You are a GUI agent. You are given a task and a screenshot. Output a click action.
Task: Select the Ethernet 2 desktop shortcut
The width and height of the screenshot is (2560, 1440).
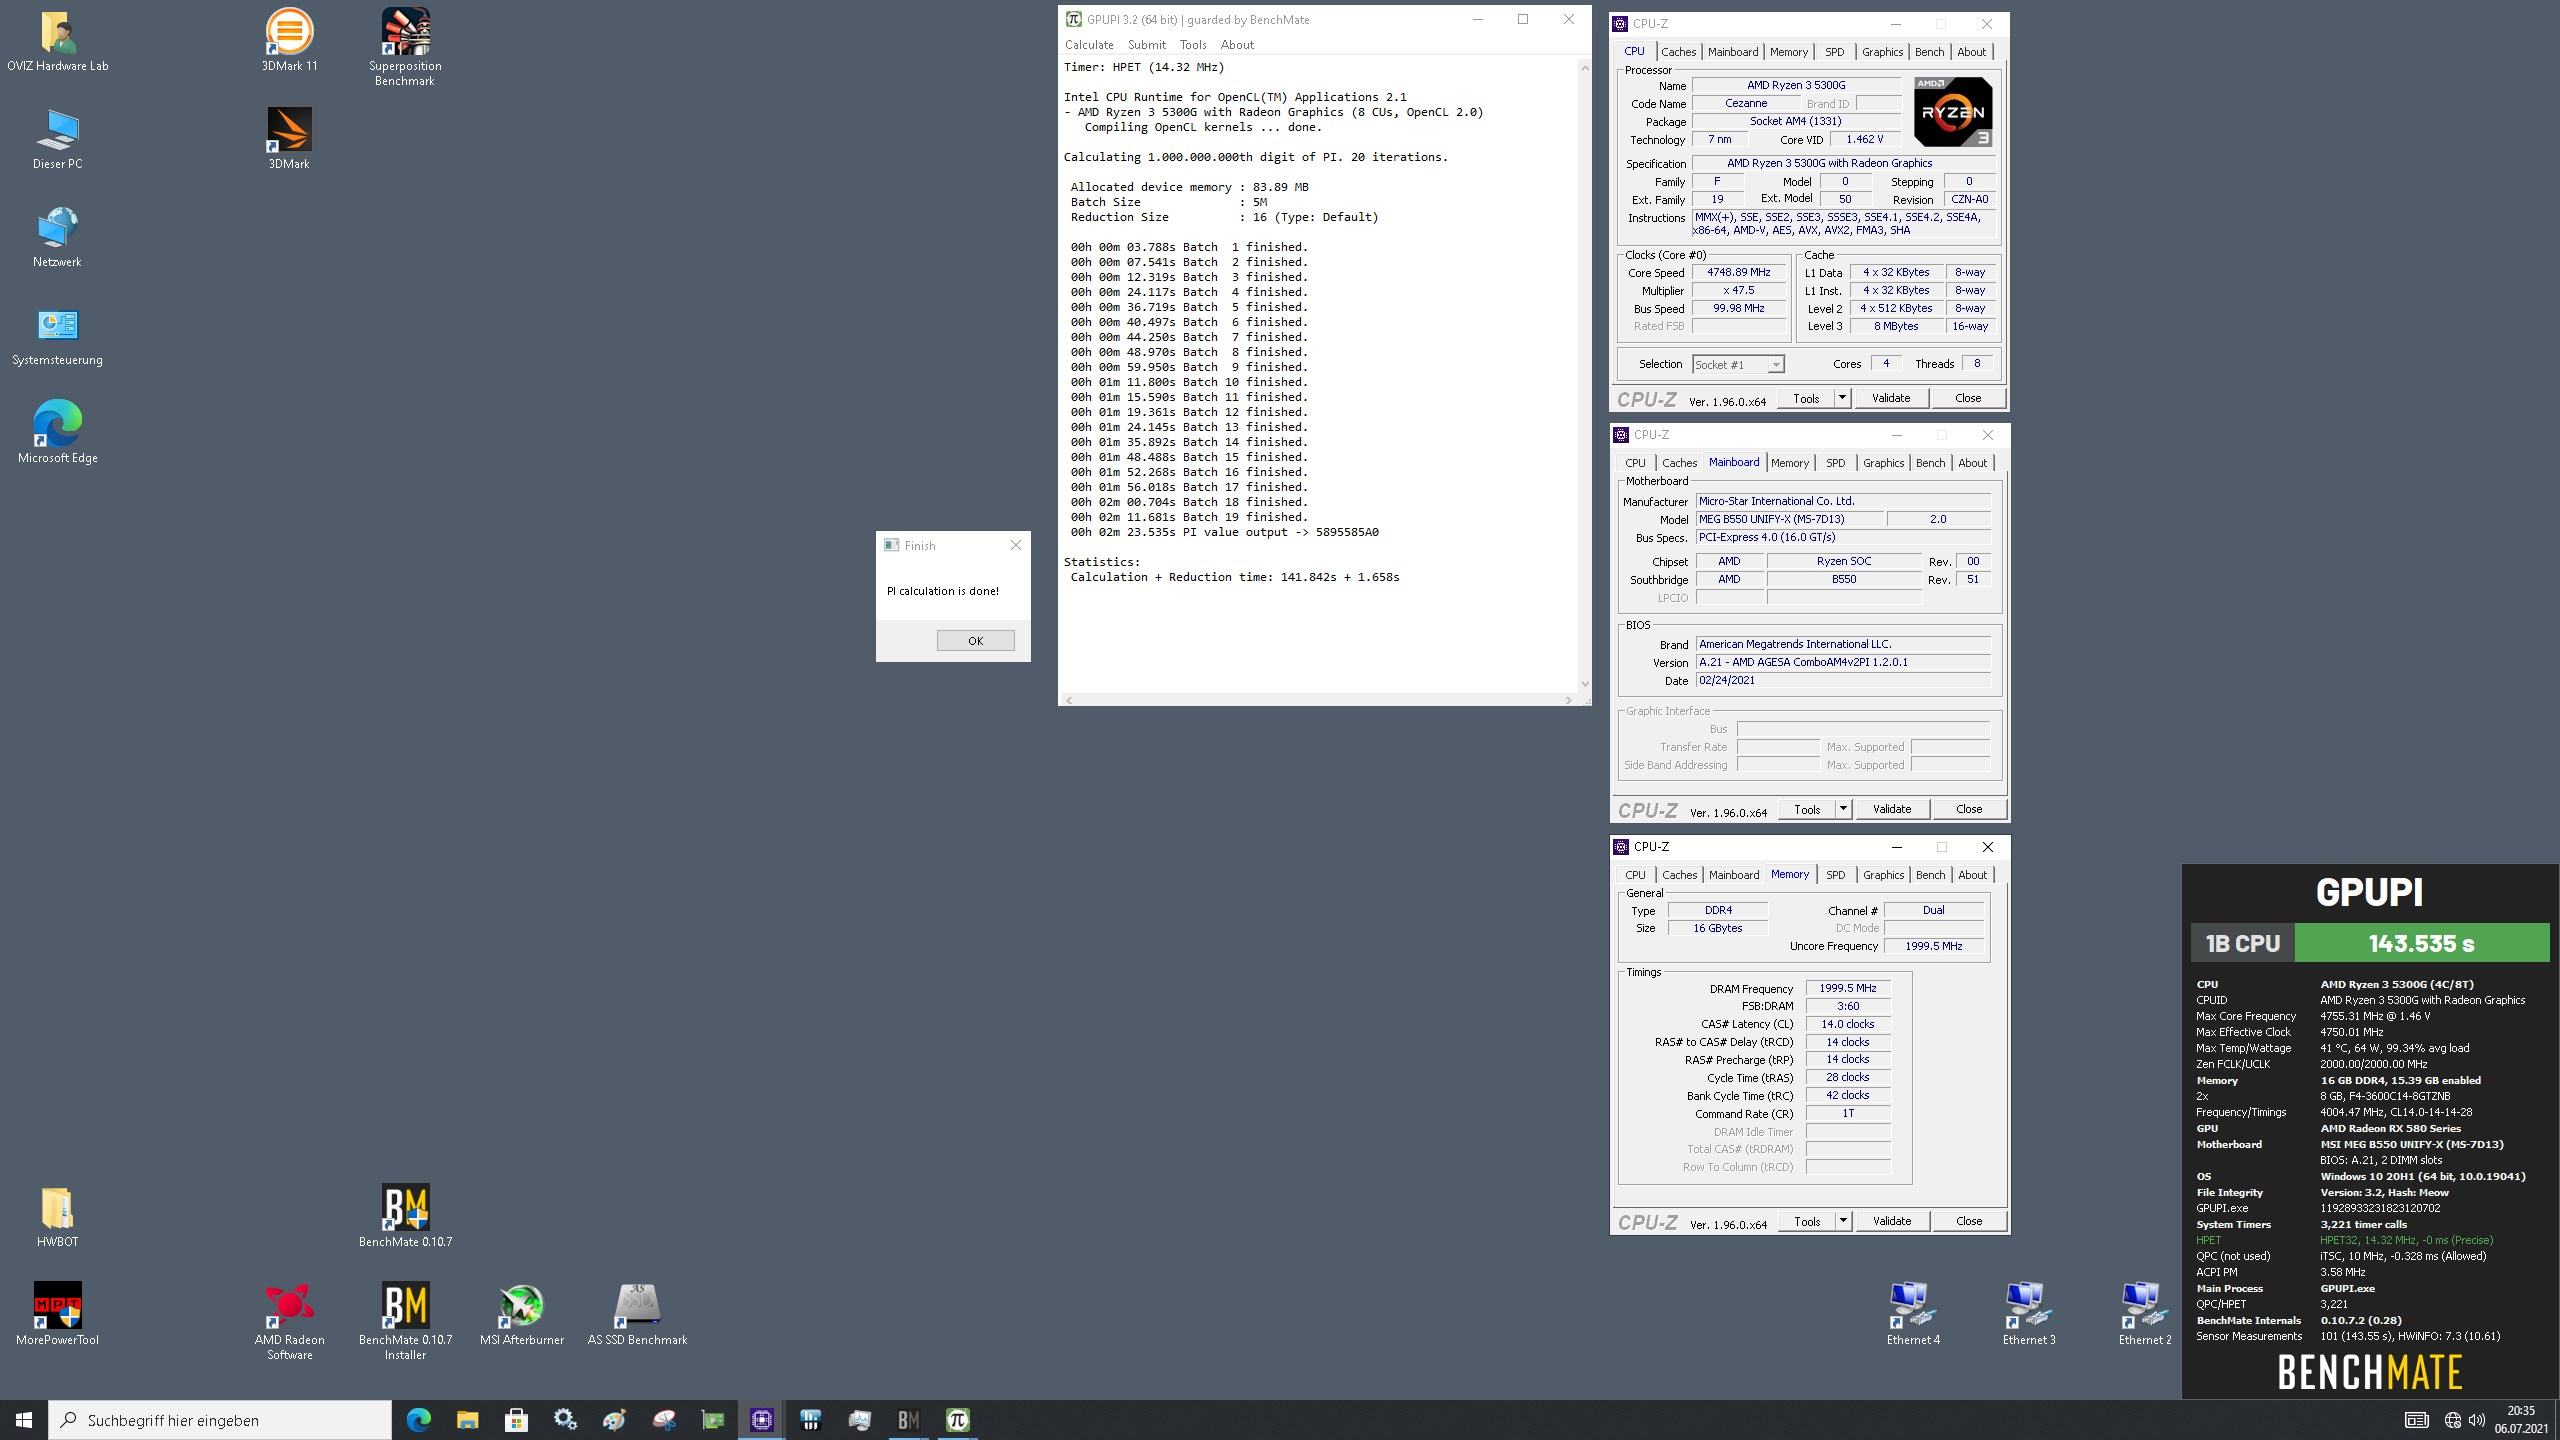click(x=2145, y=1315)
